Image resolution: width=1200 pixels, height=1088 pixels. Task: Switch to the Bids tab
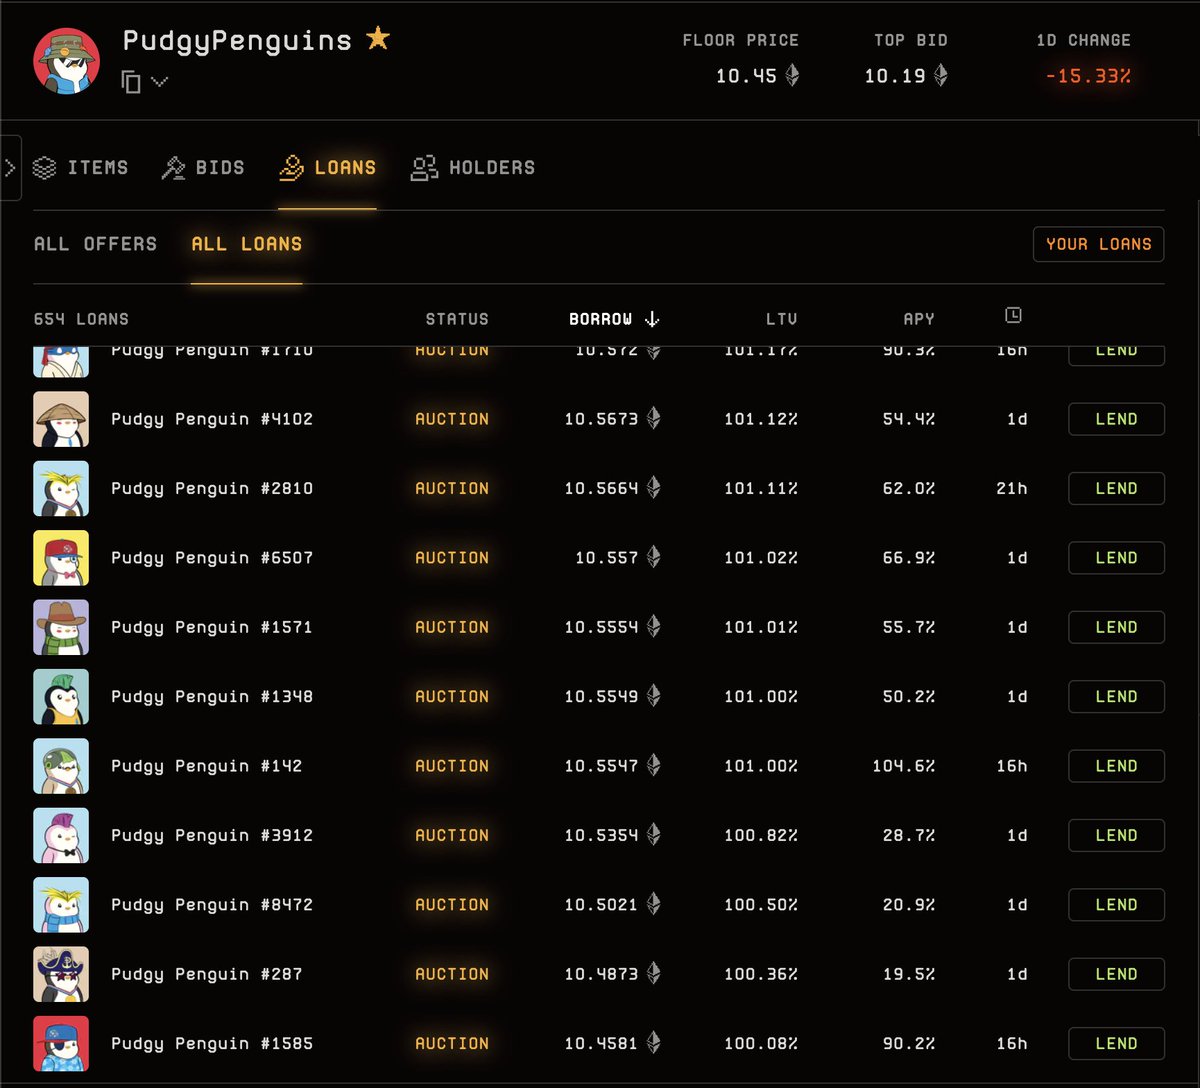203,168
